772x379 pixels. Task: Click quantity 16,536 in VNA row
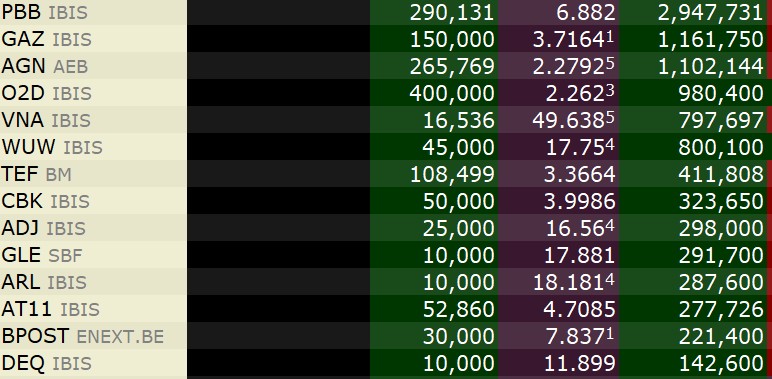(x=458, y=121)
